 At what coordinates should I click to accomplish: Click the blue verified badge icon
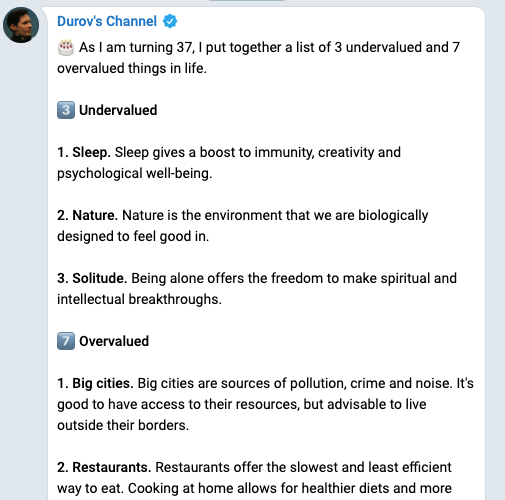pos(170,21)
